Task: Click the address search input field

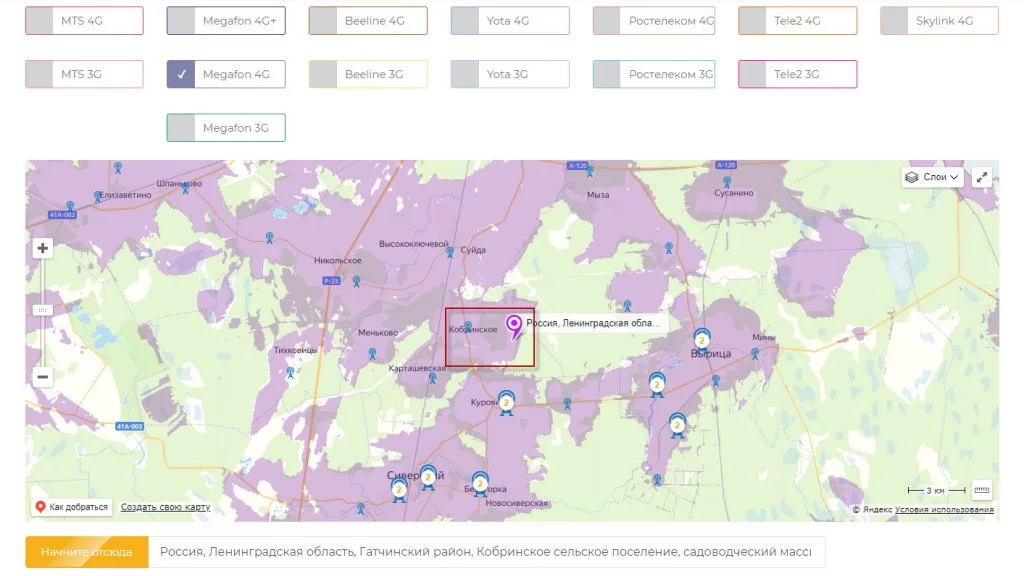Action: point(487,552)
